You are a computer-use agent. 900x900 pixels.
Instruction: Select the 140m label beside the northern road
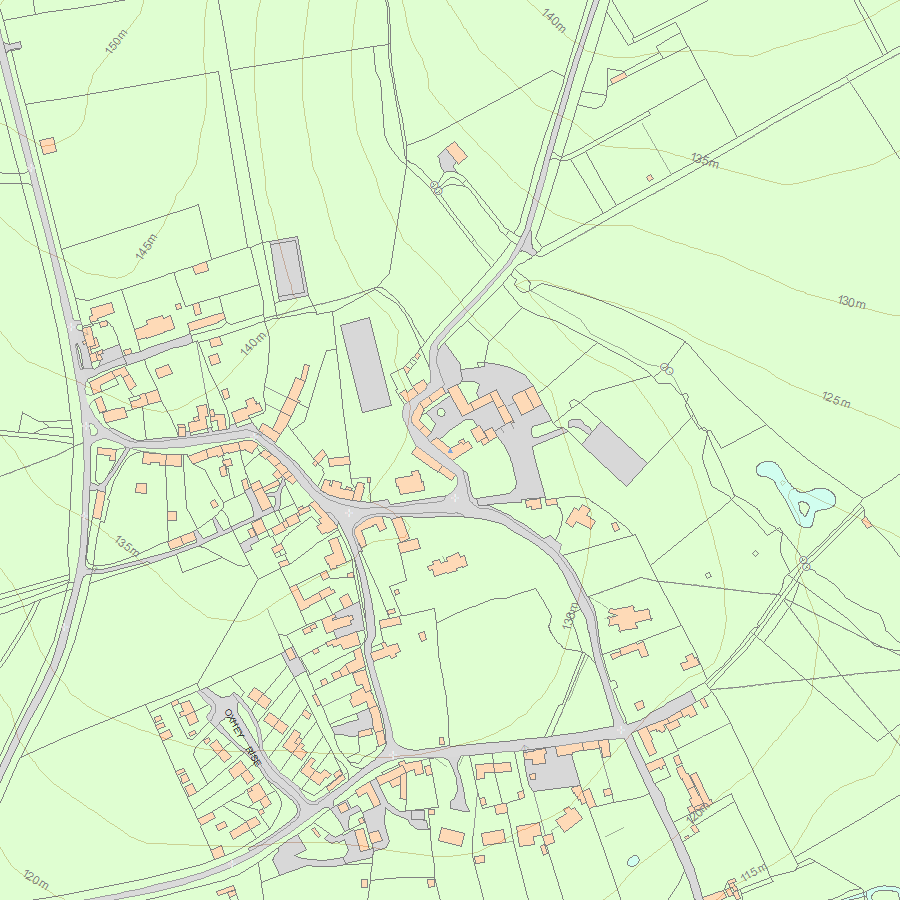(554, 20)
